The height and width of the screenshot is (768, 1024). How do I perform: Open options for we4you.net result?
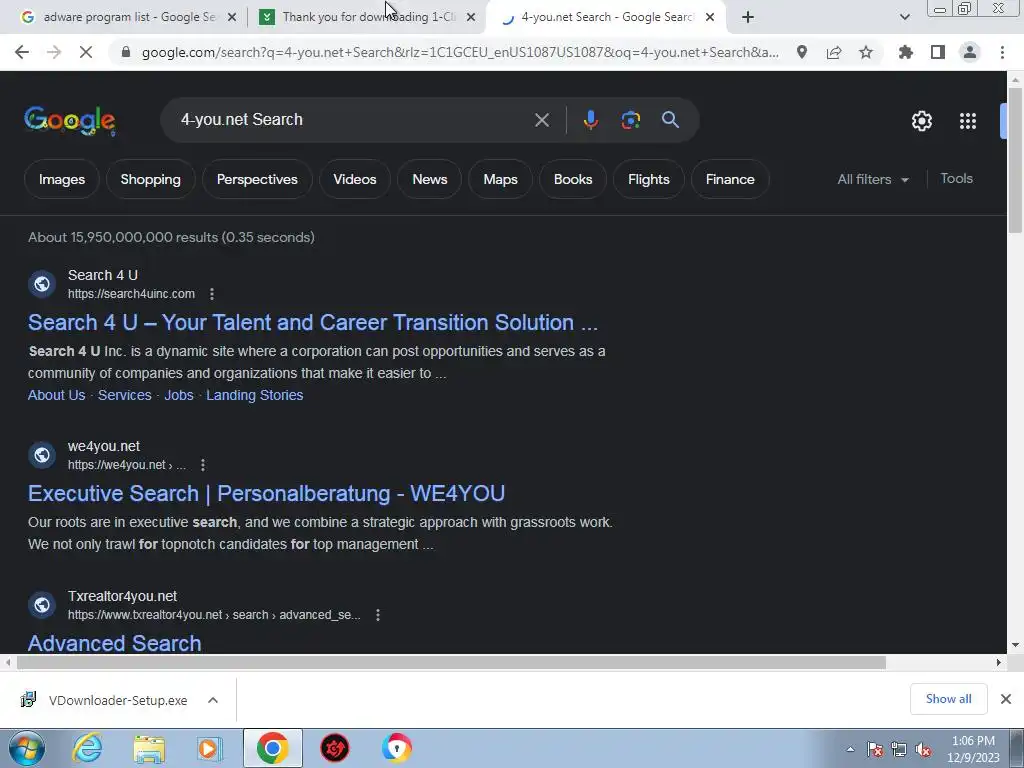[203, 465]
